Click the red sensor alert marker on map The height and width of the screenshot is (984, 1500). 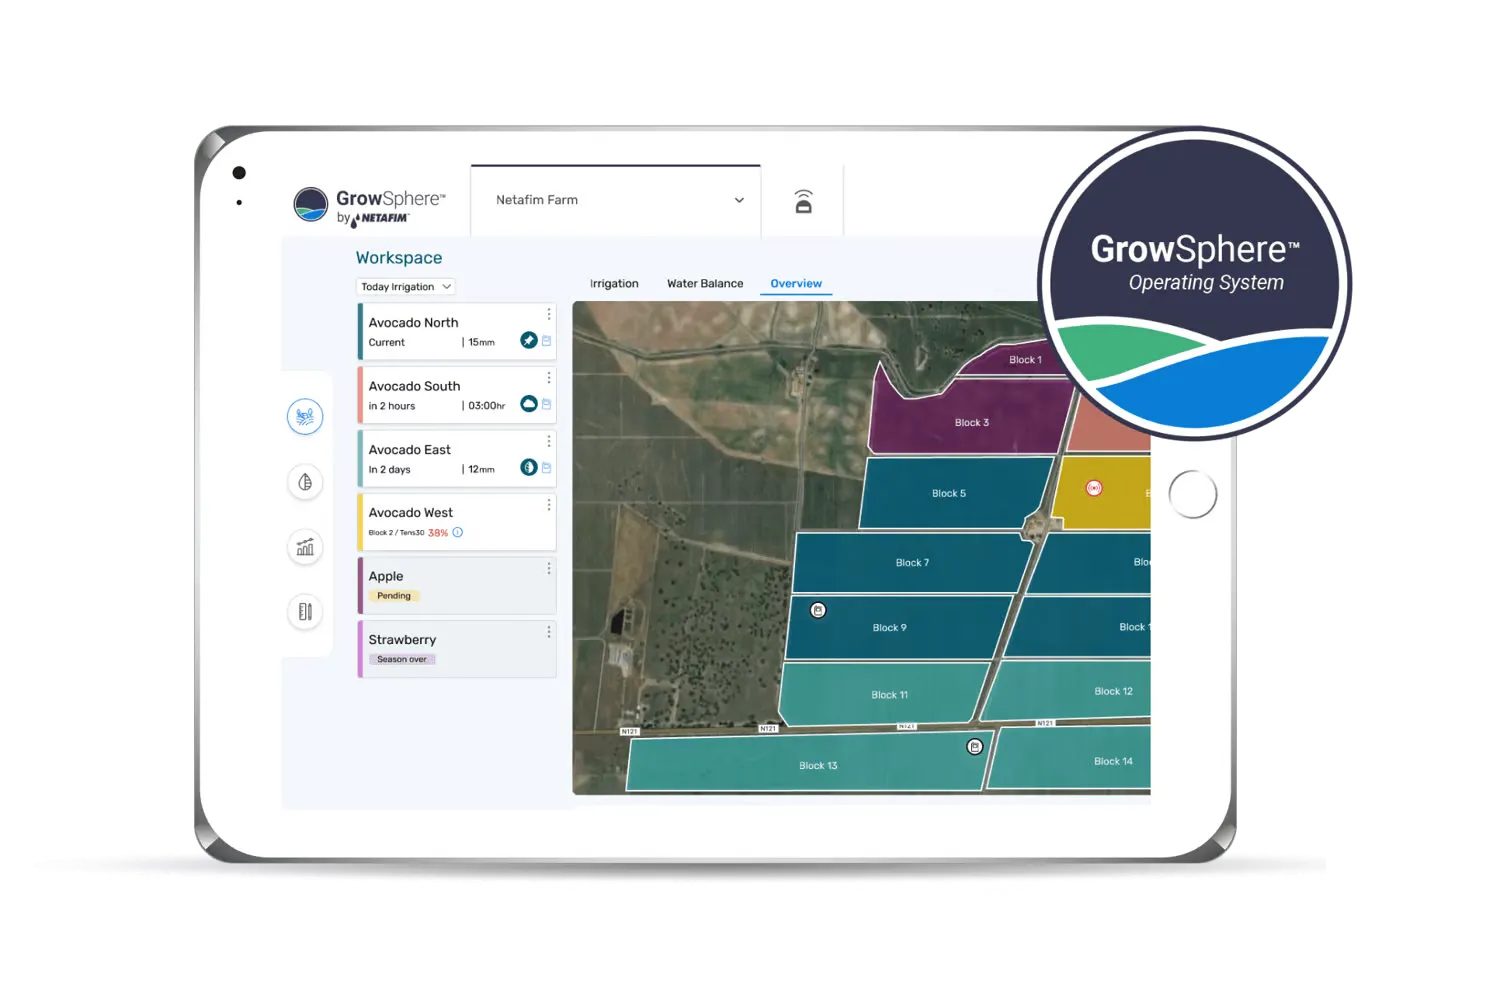pos(1094,488)
